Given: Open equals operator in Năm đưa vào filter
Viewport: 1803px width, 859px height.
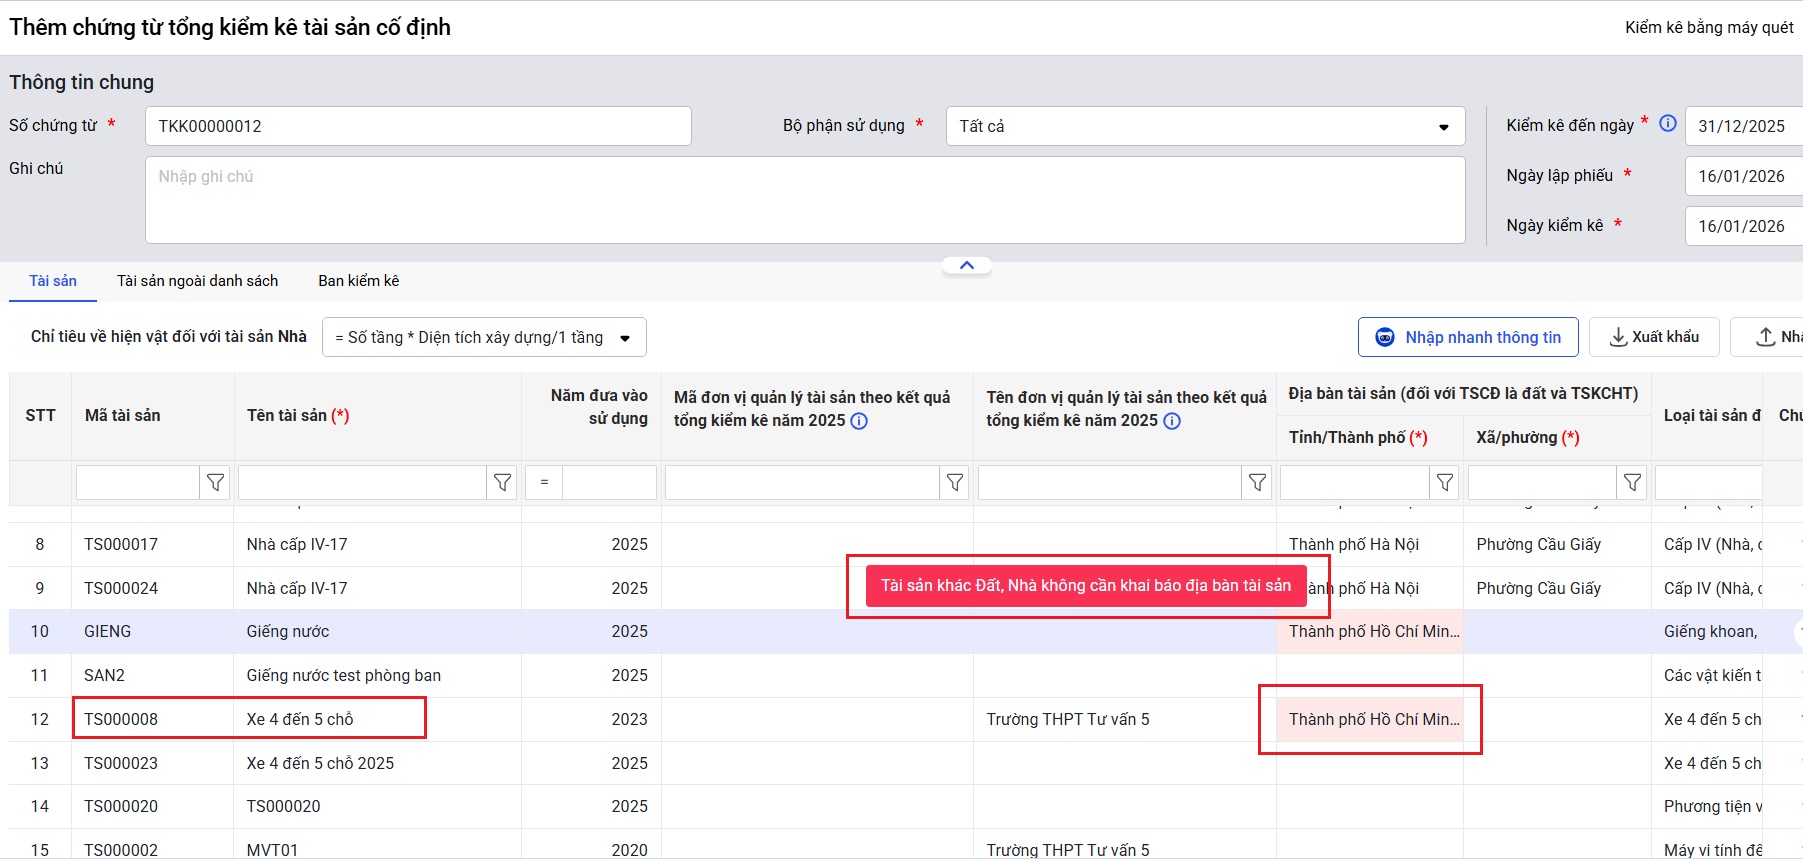Looking at the screenshot, I should (544, 483).
